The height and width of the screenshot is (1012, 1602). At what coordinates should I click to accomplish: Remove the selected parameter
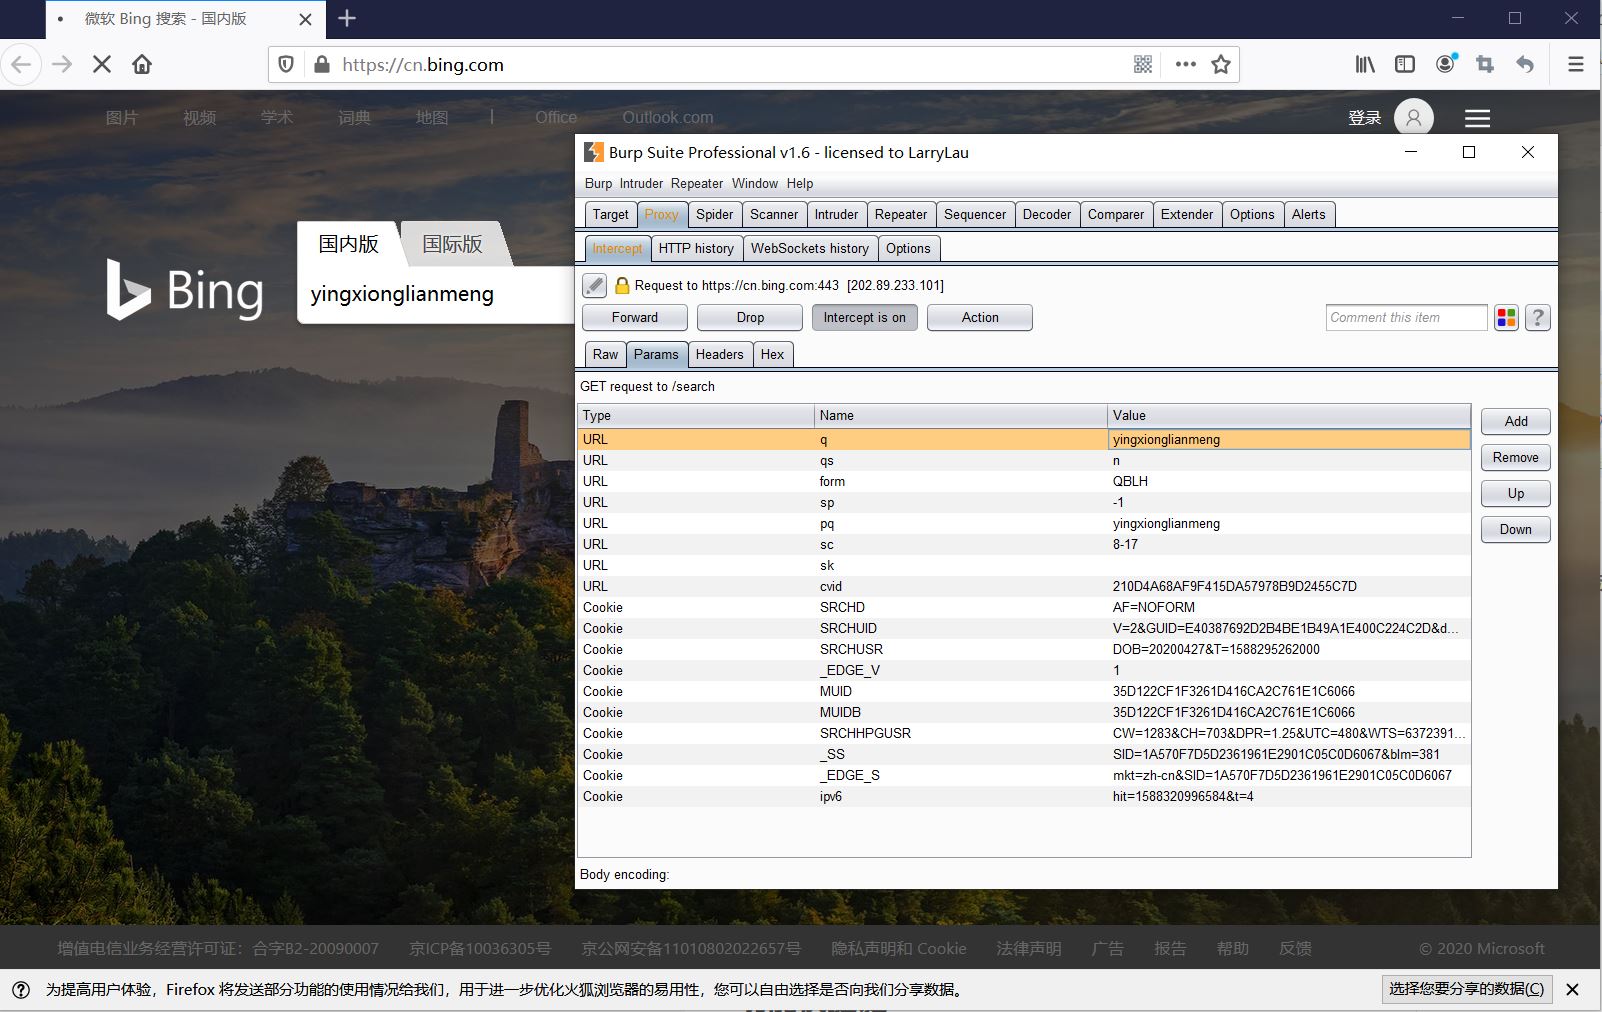1516,457
